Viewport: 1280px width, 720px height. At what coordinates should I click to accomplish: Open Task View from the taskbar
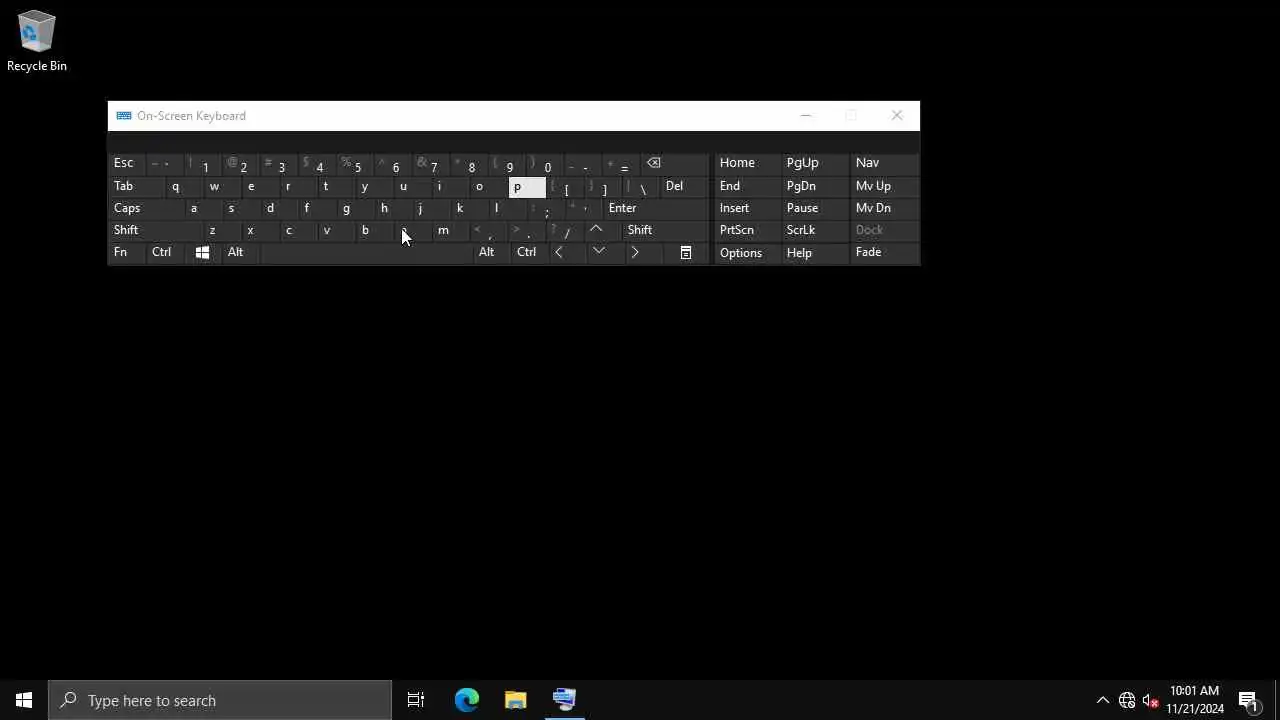416,700
